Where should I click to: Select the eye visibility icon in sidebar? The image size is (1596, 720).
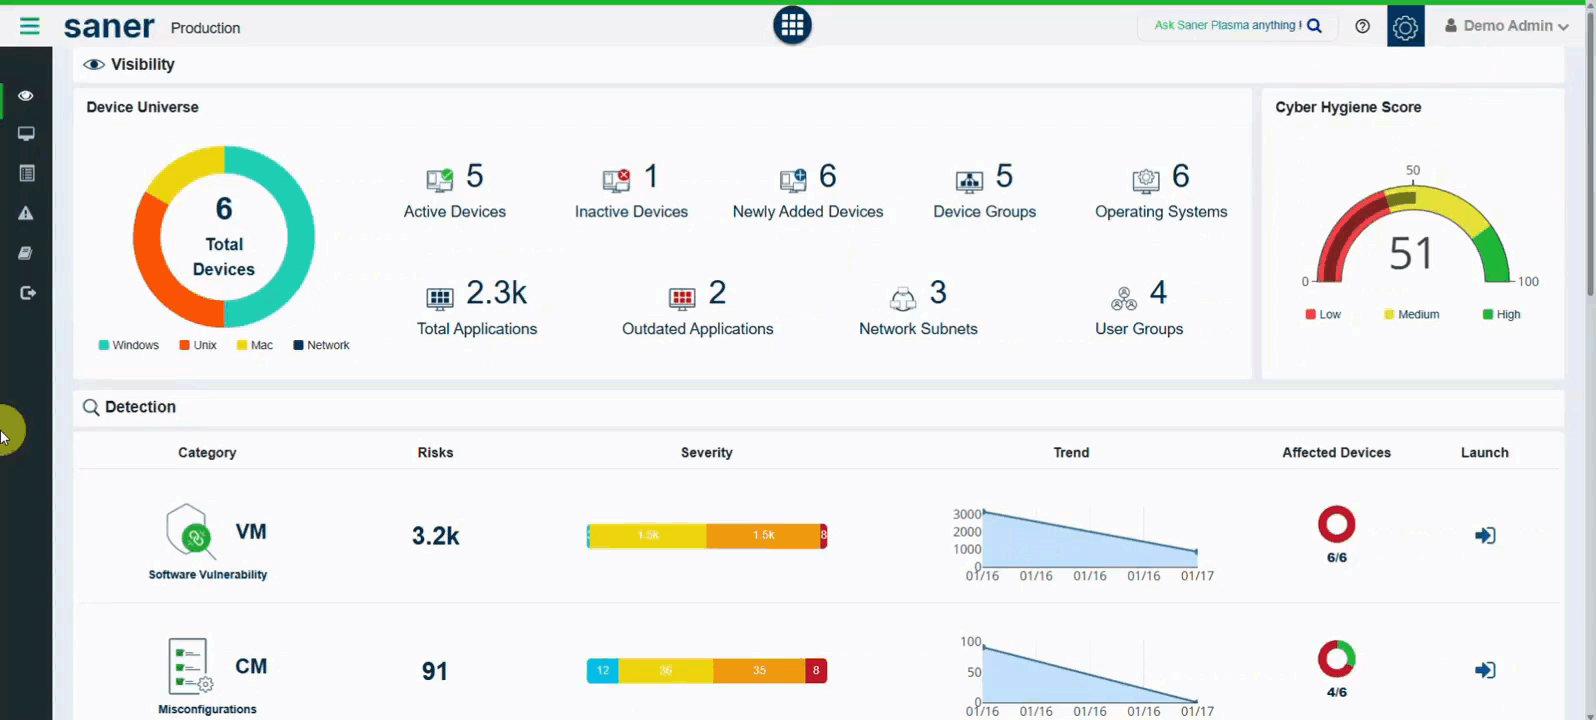pos(26,96)
